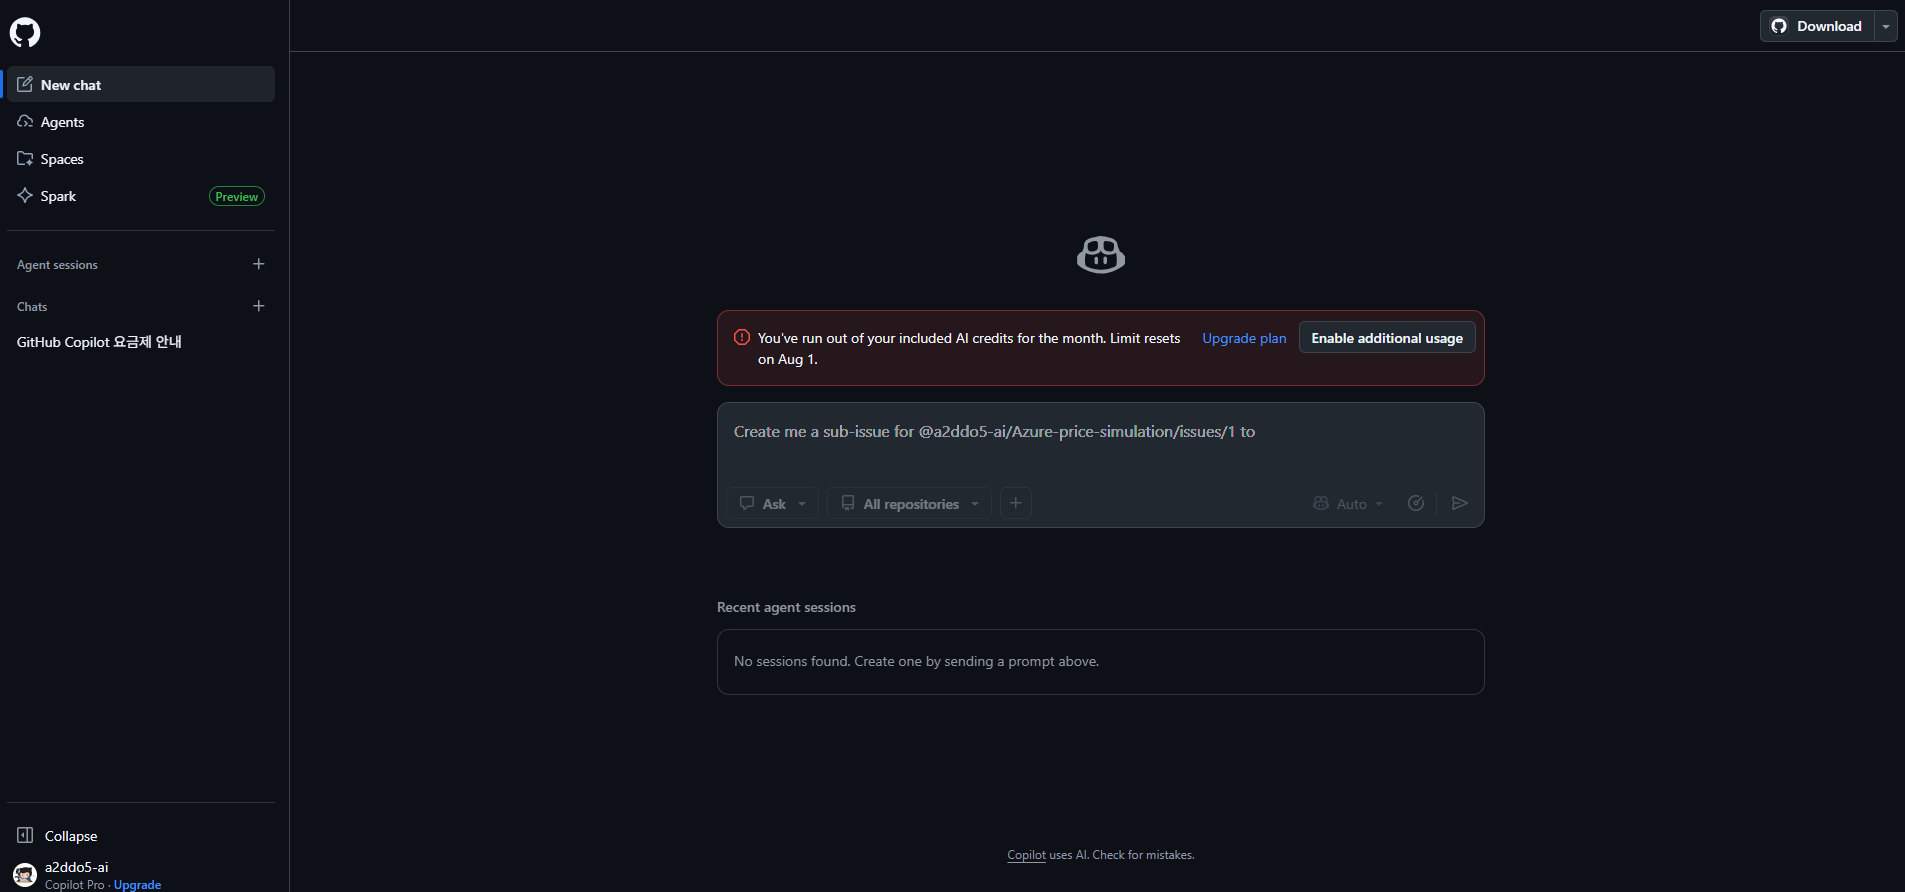Viewport: 1905px width, 892px height.
Task: Click the Download button
Action: (1817, 26)
